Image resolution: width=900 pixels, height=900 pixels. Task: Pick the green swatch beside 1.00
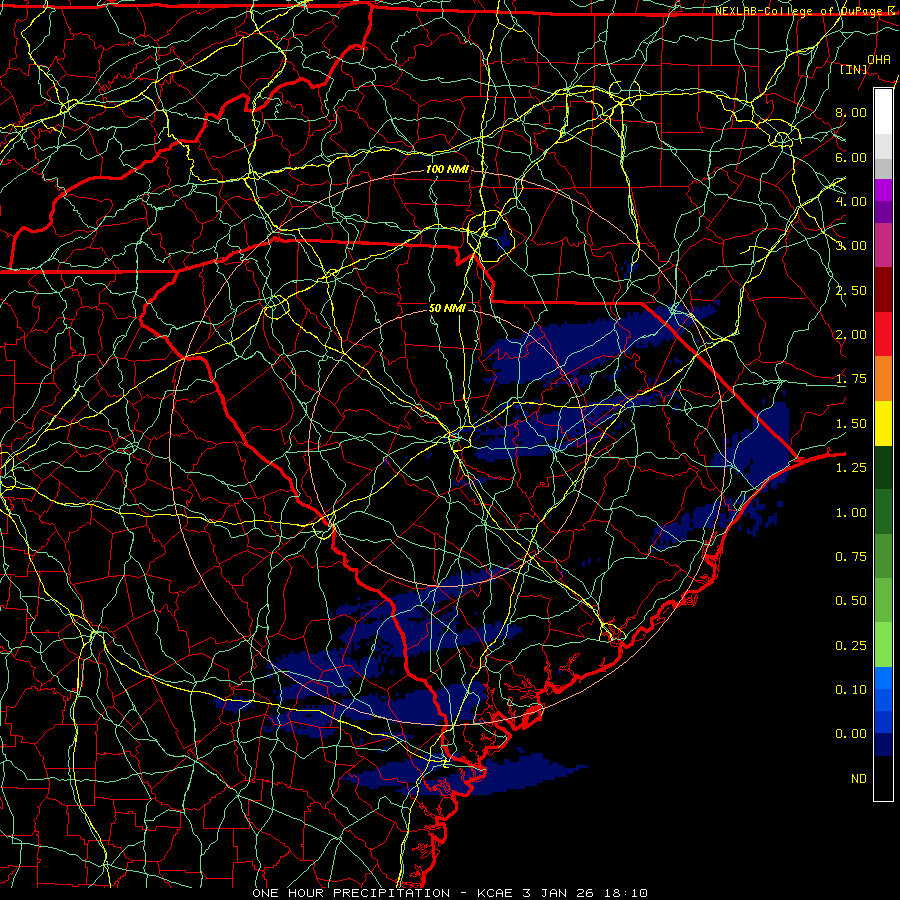(x=883, y=512)
